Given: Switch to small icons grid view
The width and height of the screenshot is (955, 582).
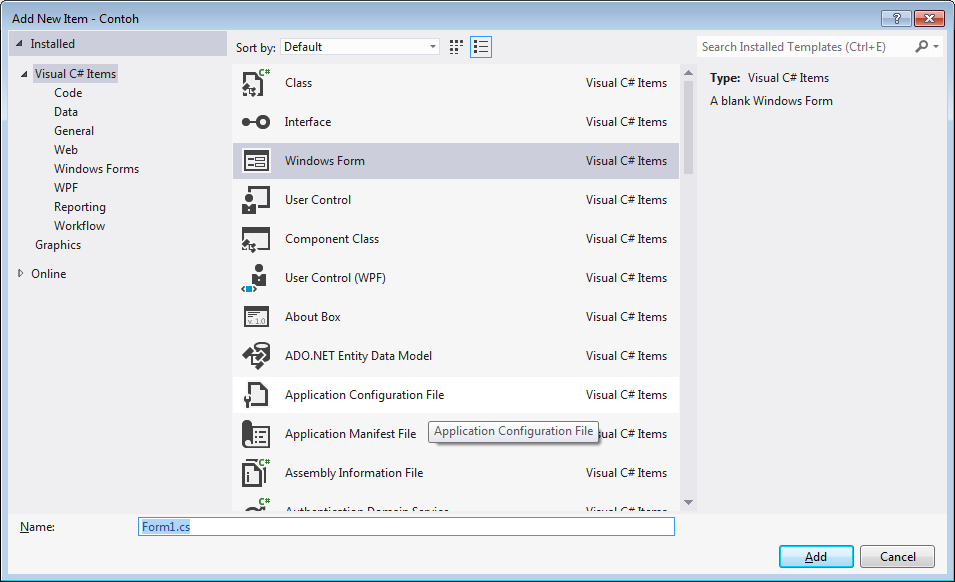Looking at the screenshot, I should tap(456, 47).
